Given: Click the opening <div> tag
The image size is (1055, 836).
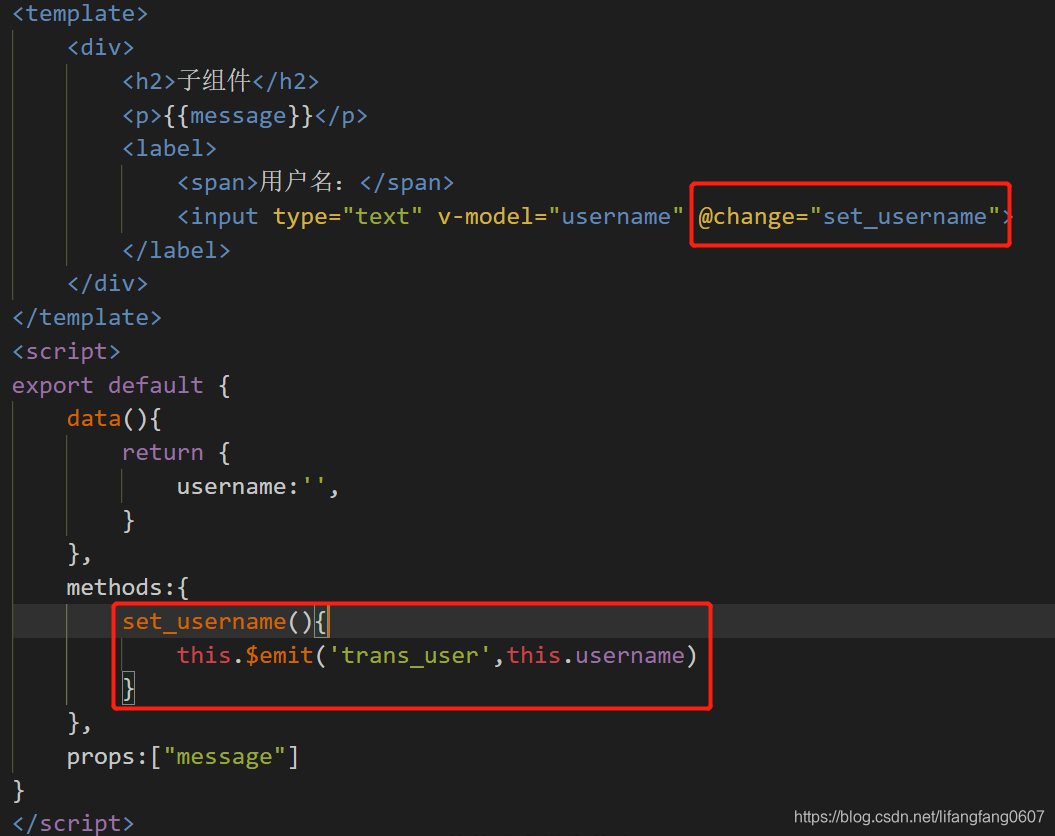Looking at the screenshot, I should coord(101,48).
